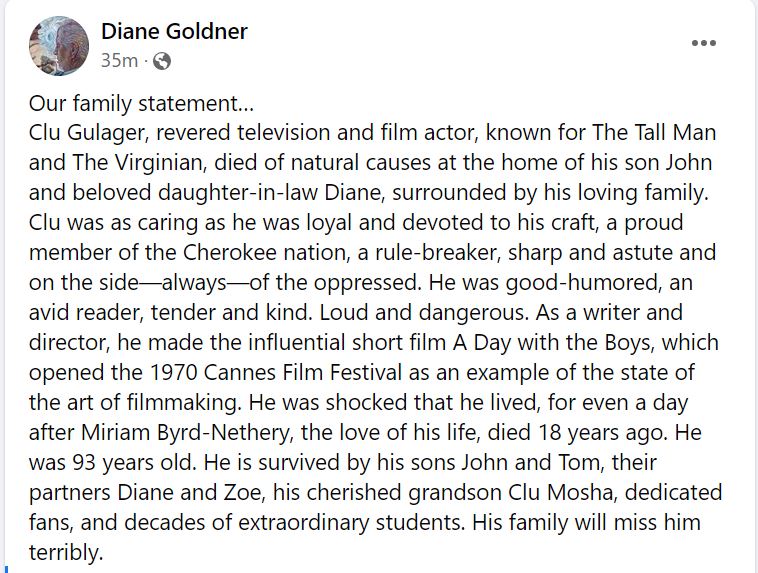Click the name 'Clu Gulager' in post
The width and height of the screenshot is (758, 573).
tap(88, 133)
